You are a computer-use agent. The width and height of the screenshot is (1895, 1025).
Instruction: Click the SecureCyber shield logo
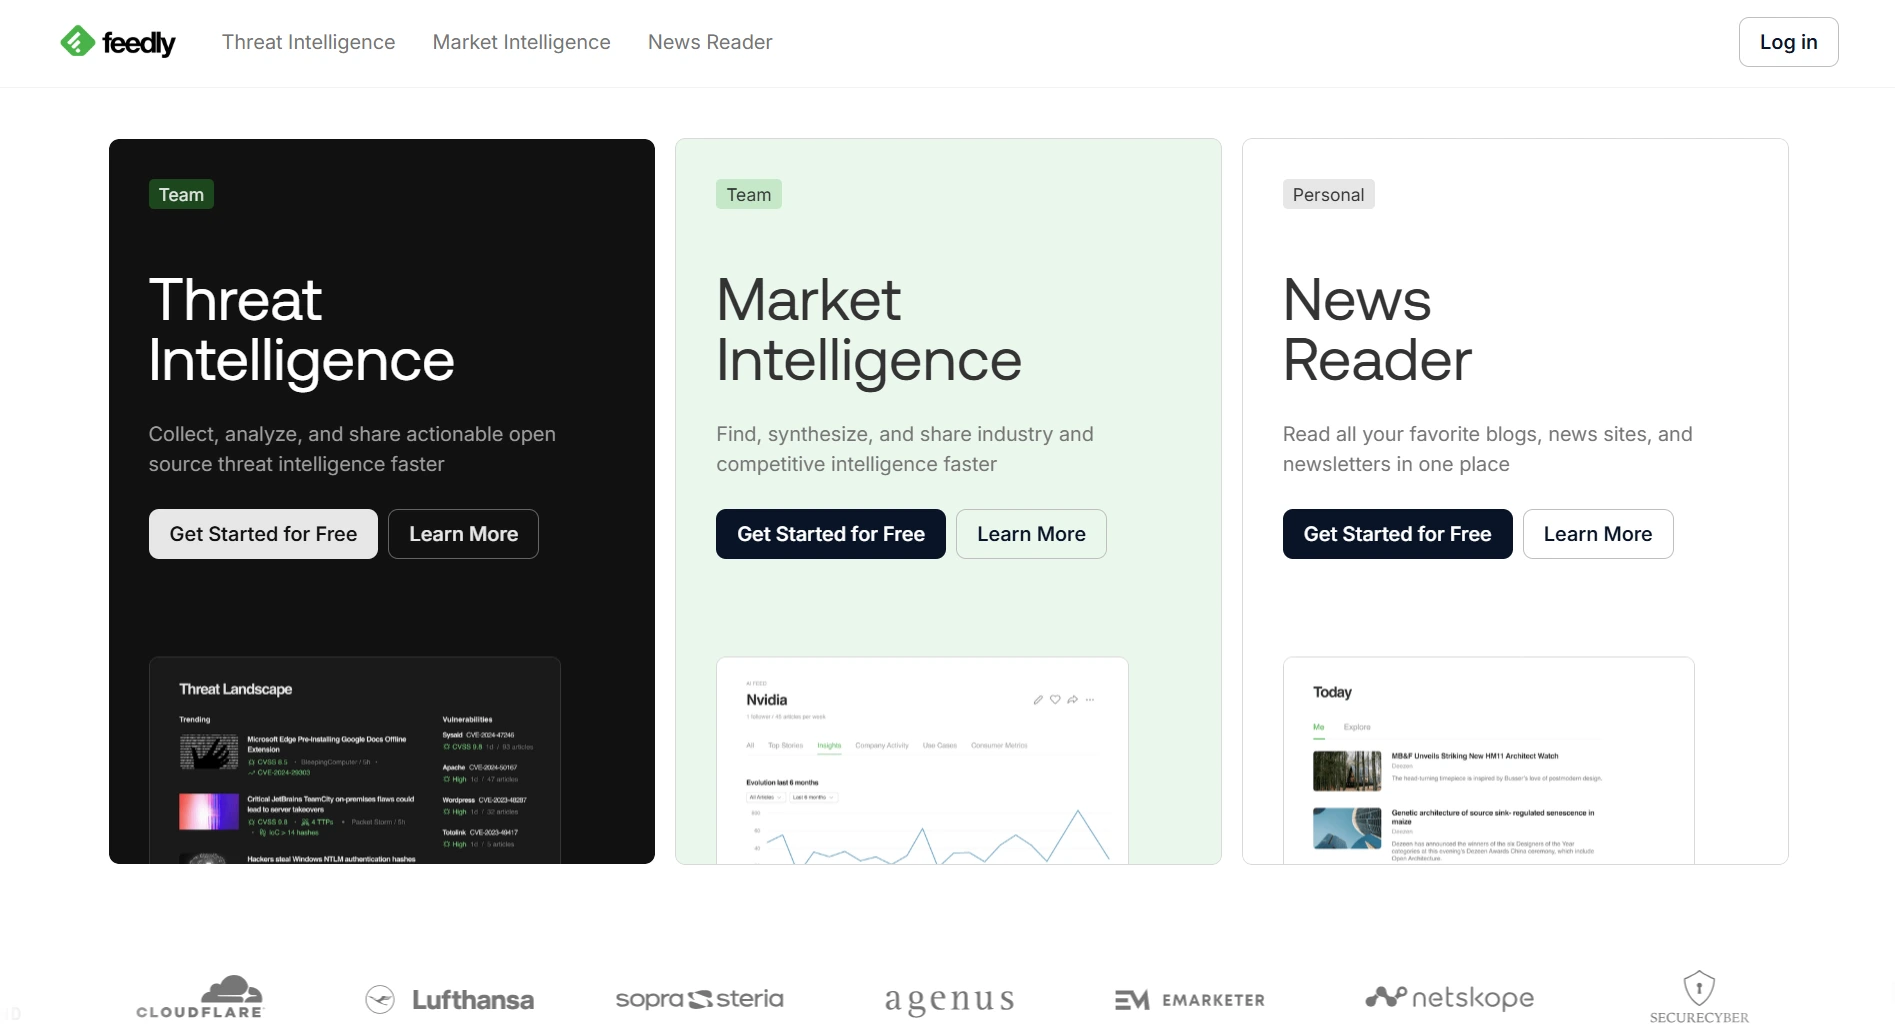coord(1699,997)
